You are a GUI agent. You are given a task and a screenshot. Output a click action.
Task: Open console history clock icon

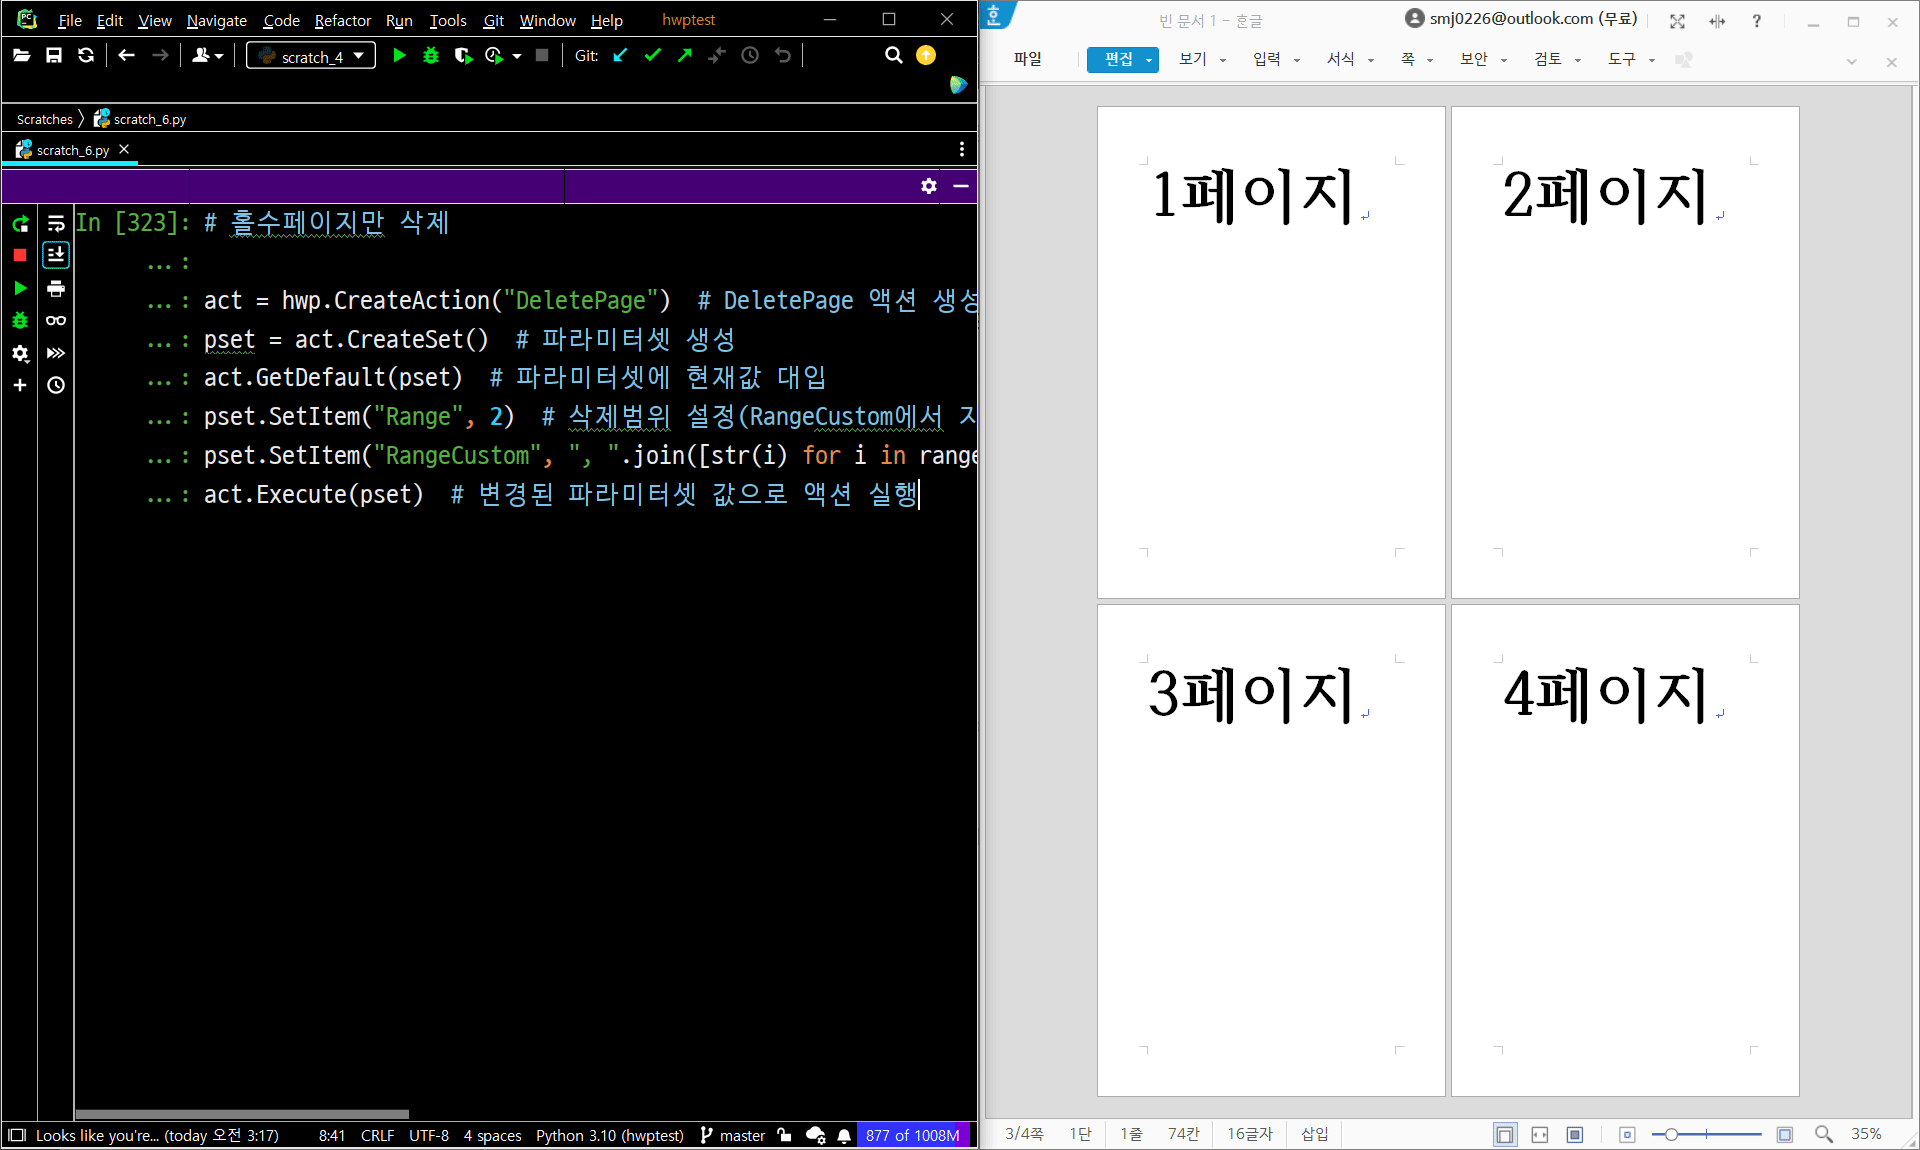click(56, 385)
